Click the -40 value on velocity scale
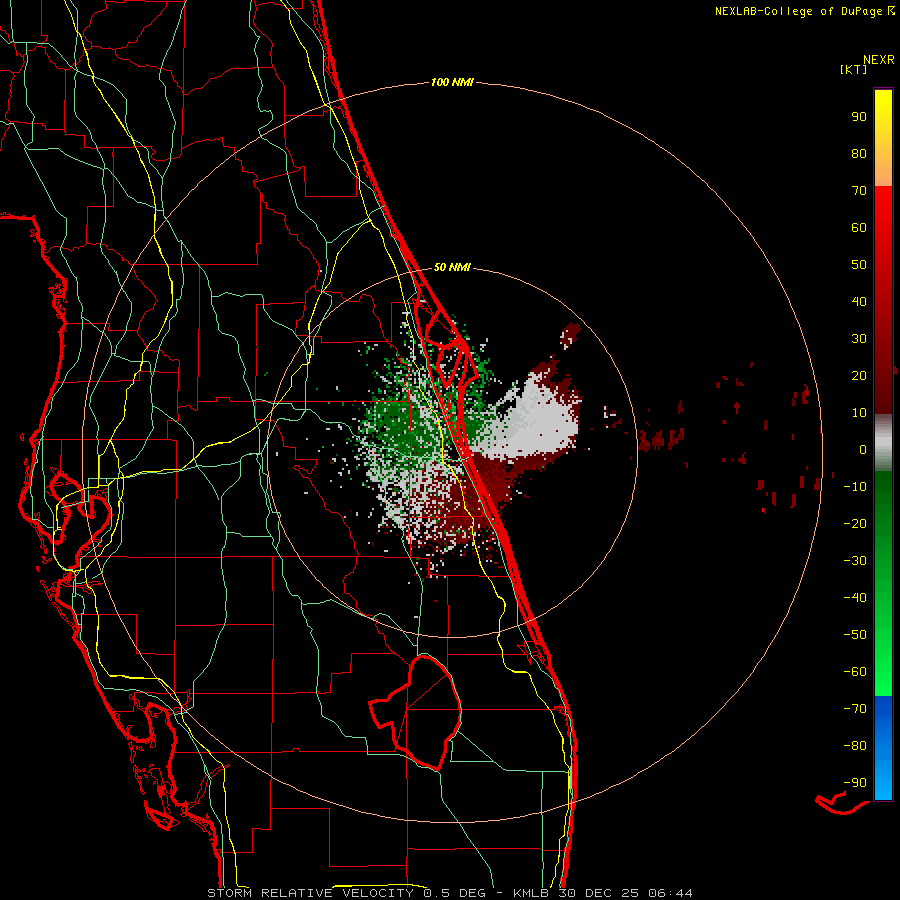The image size is (900, 900). [855, 598]
